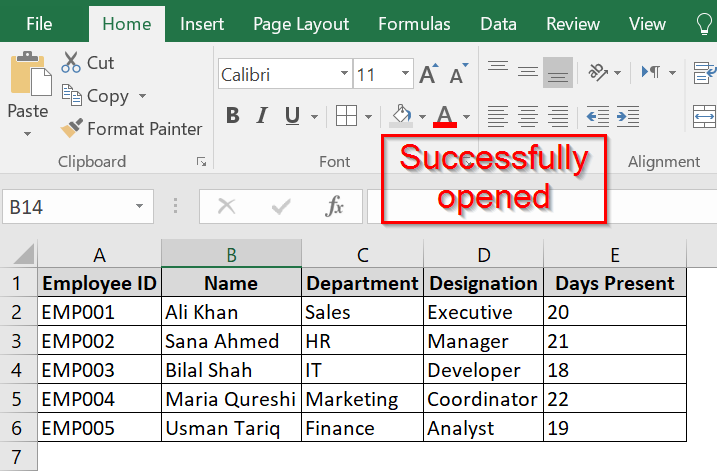Confirm formula bar entry with the checkmark
The width and height of the screenshot is (717, 471).
(x=281, y=207)
